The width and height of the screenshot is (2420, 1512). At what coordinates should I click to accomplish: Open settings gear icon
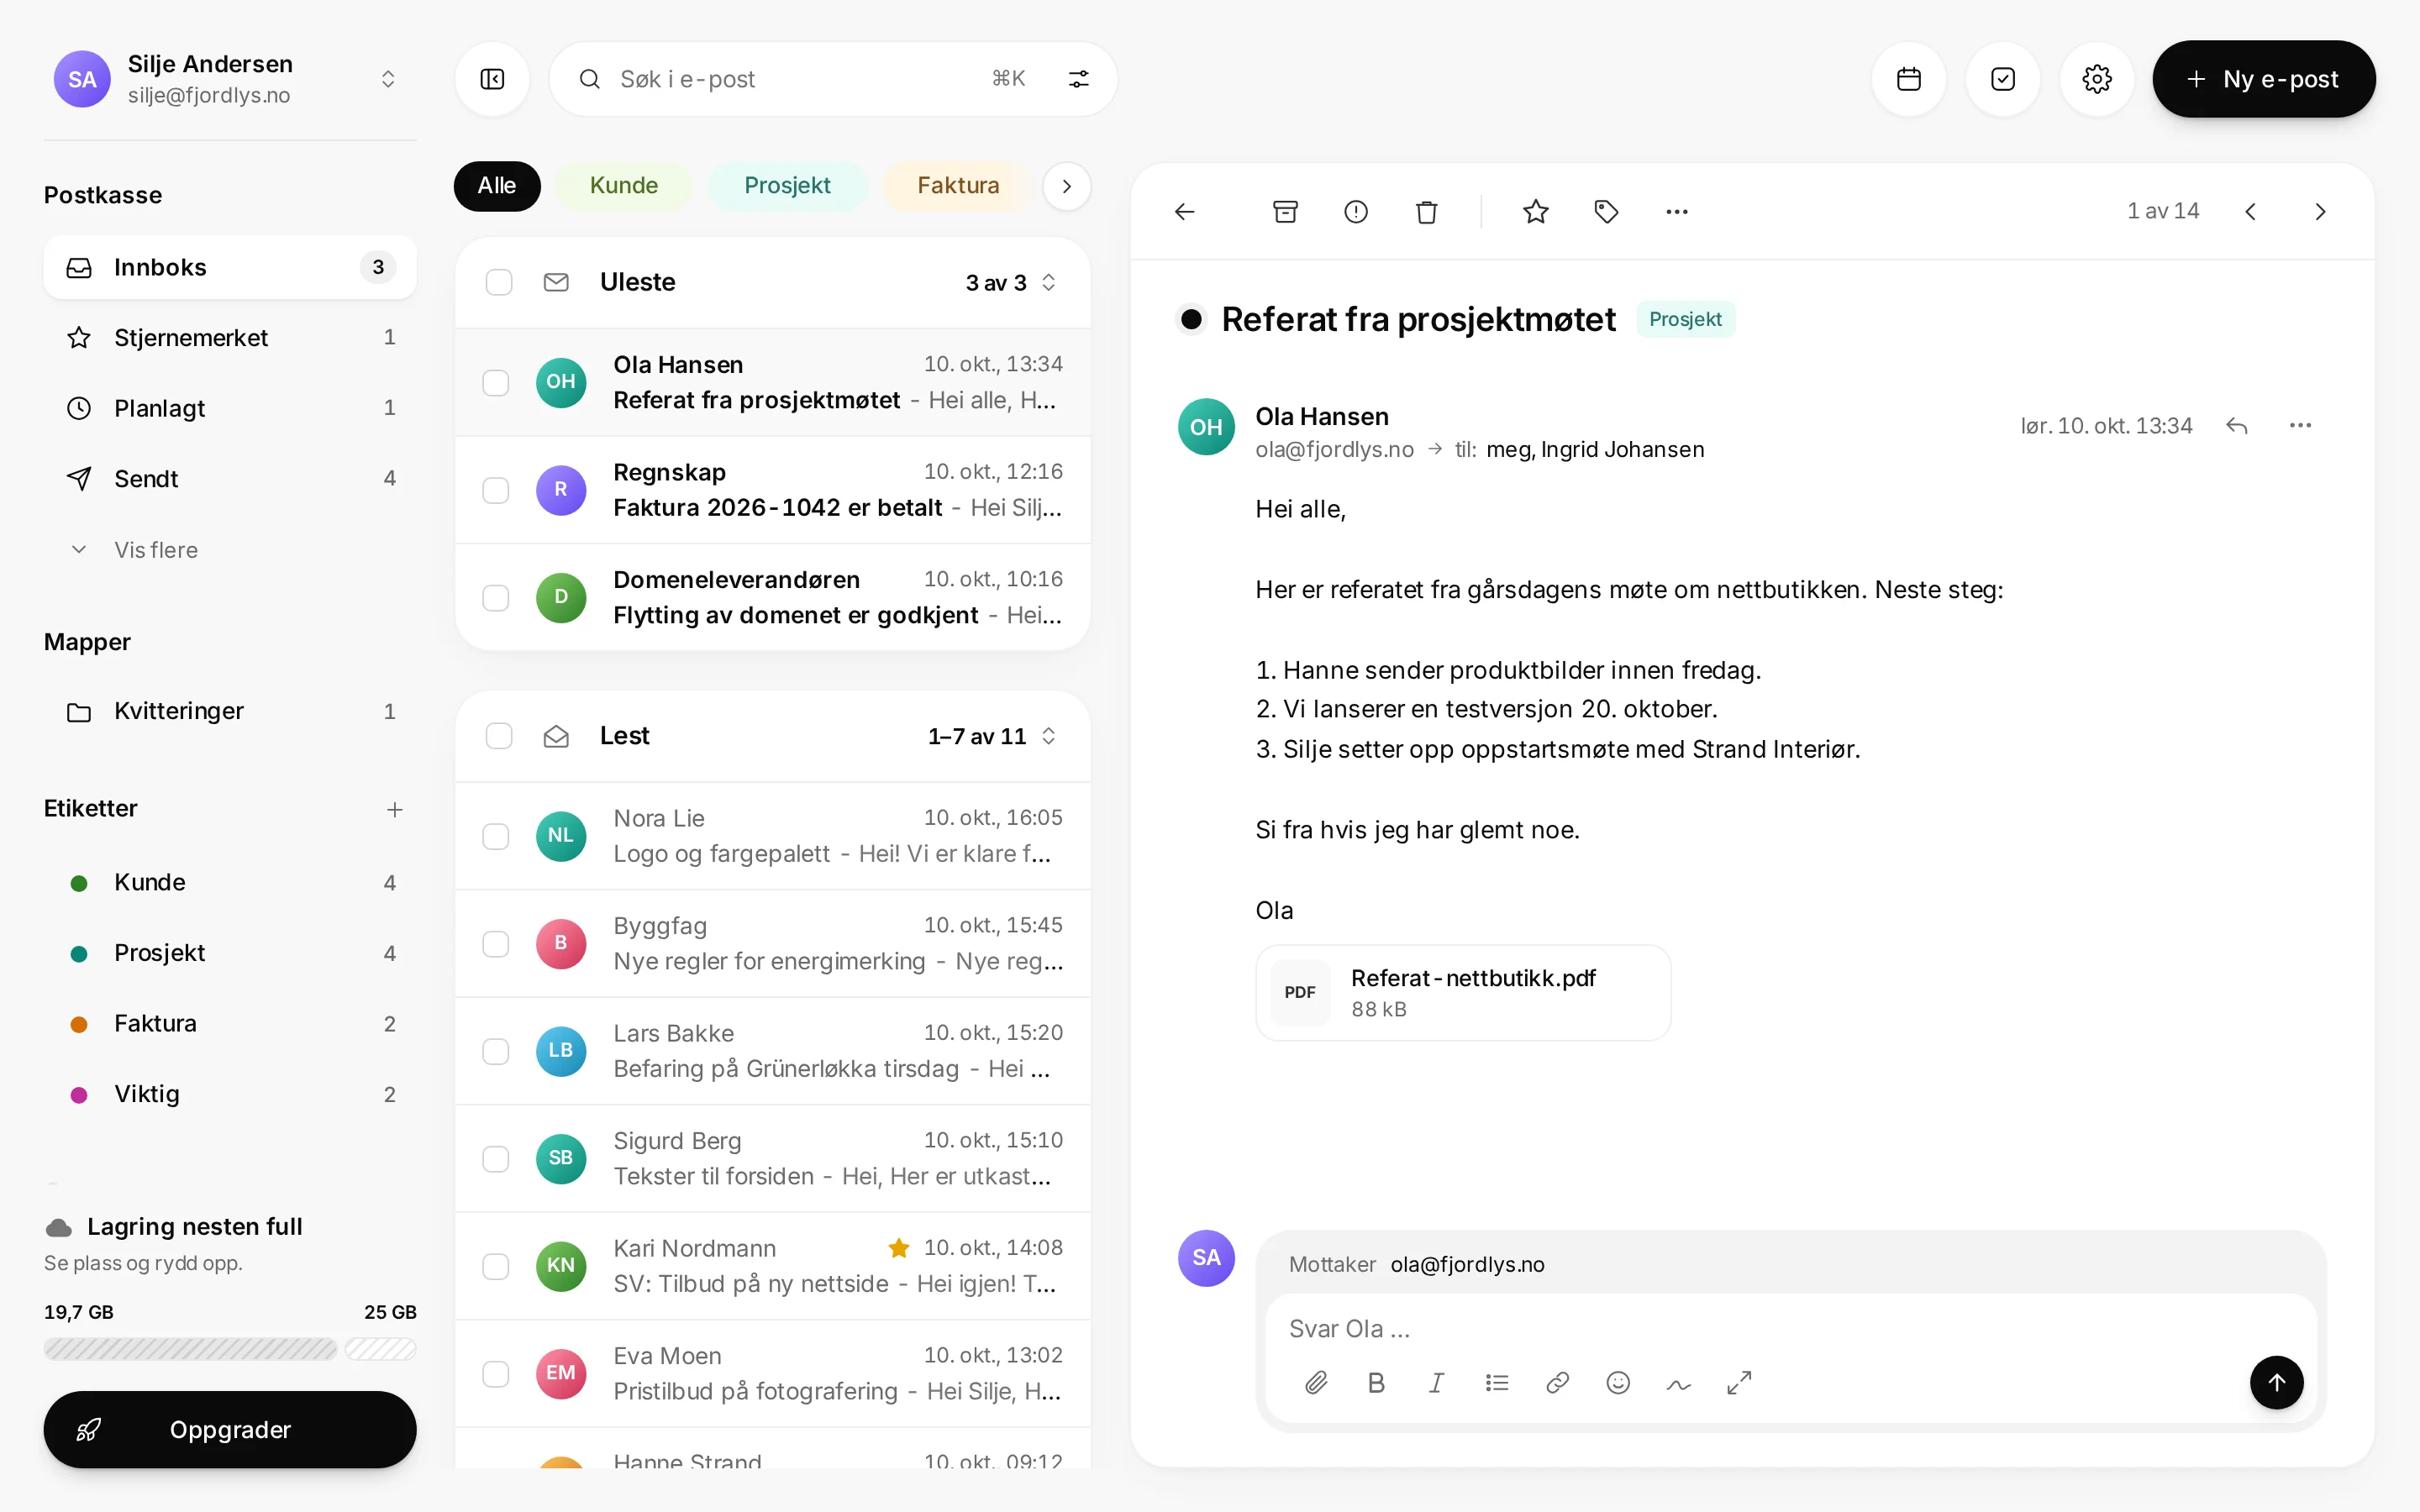(2096, 79)
